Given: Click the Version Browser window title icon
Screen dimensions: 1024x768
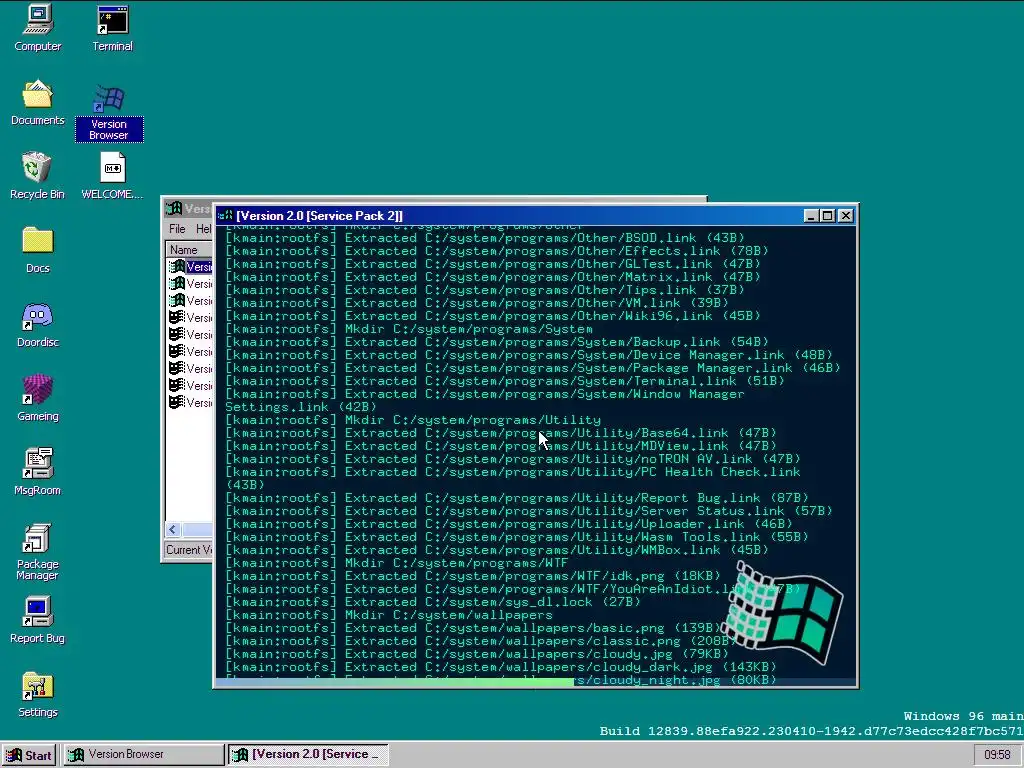Looking at the screenshot, I should 174,208.
